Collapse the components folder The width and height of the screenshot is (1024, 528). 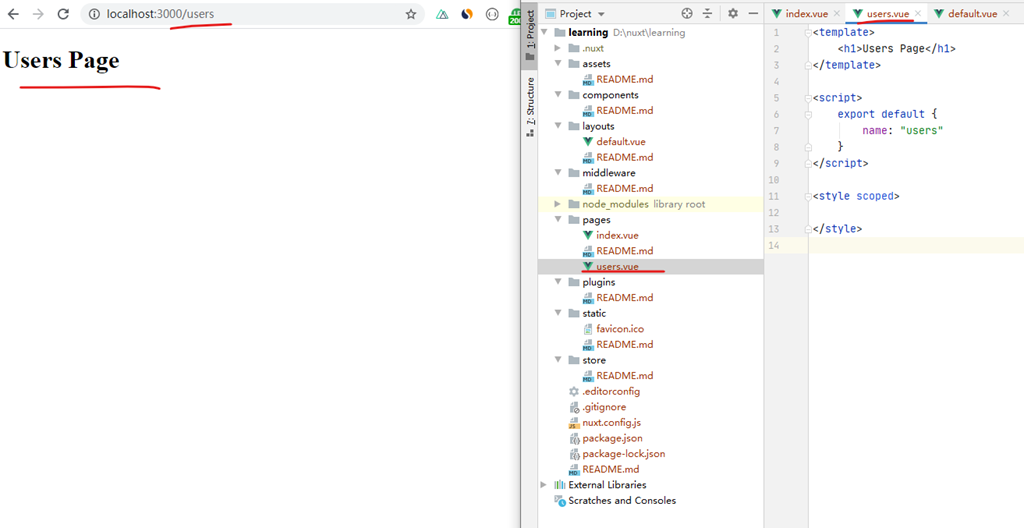coord(558,95)
